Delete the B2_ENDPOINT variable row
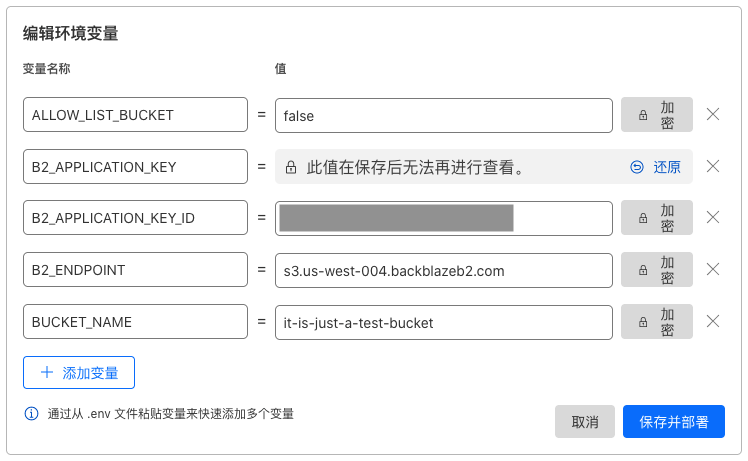 [713, 270]
